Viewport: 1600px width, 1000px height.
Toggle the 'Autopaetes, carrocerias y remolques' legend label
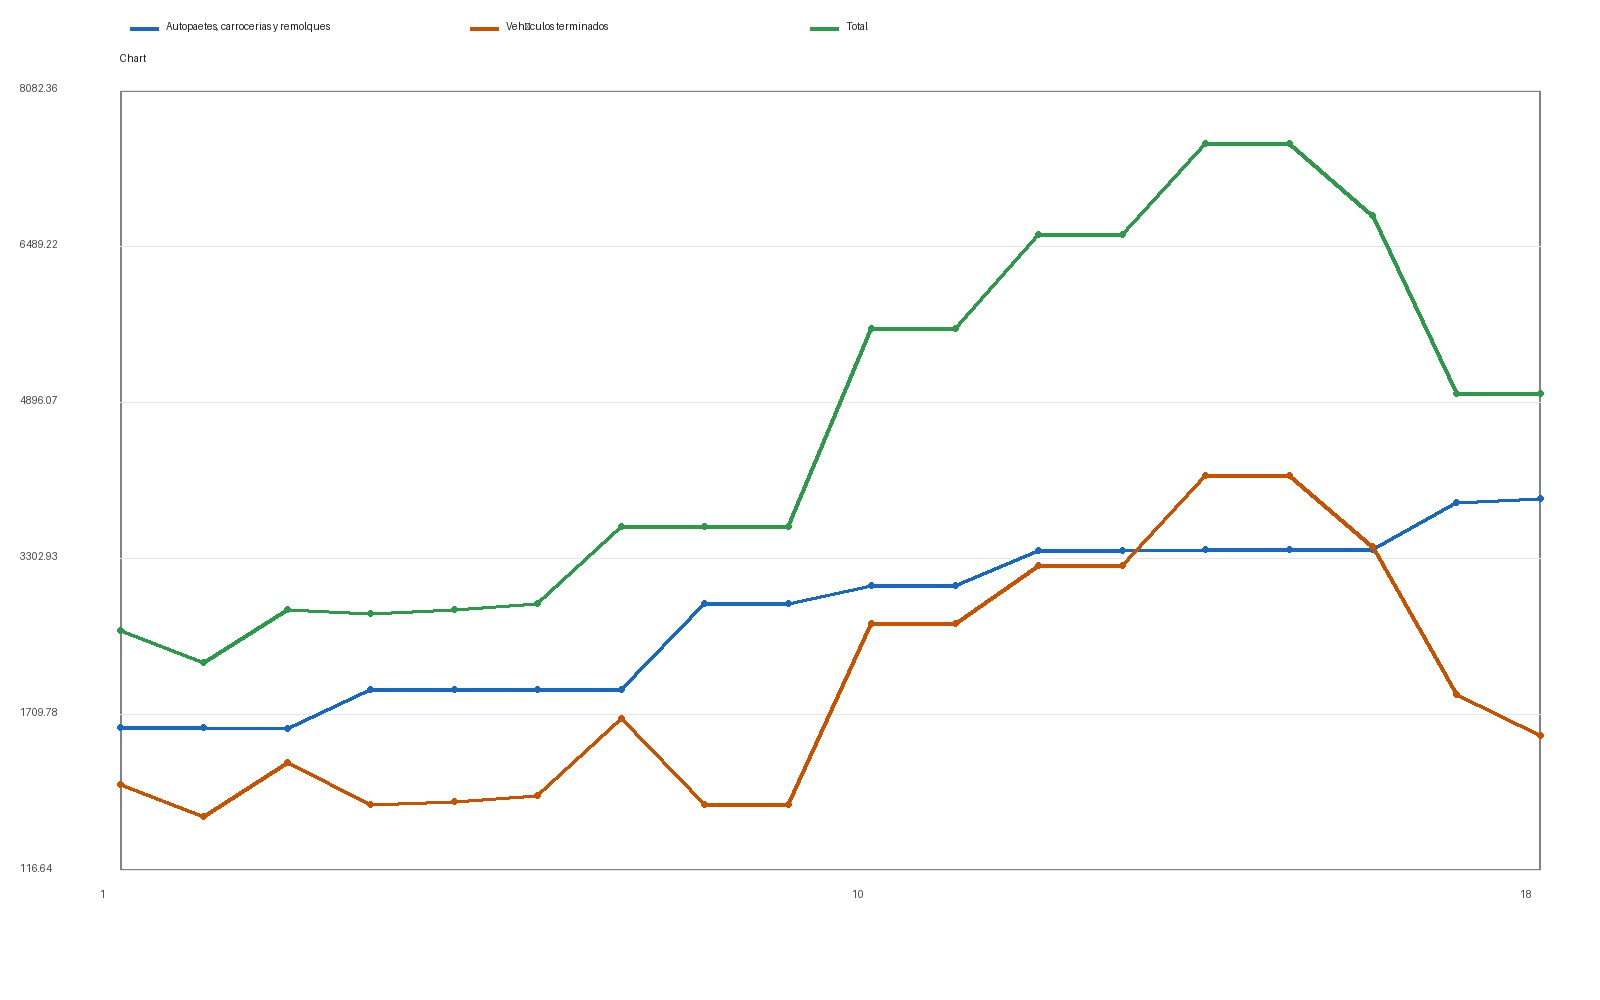click(248, 27)
